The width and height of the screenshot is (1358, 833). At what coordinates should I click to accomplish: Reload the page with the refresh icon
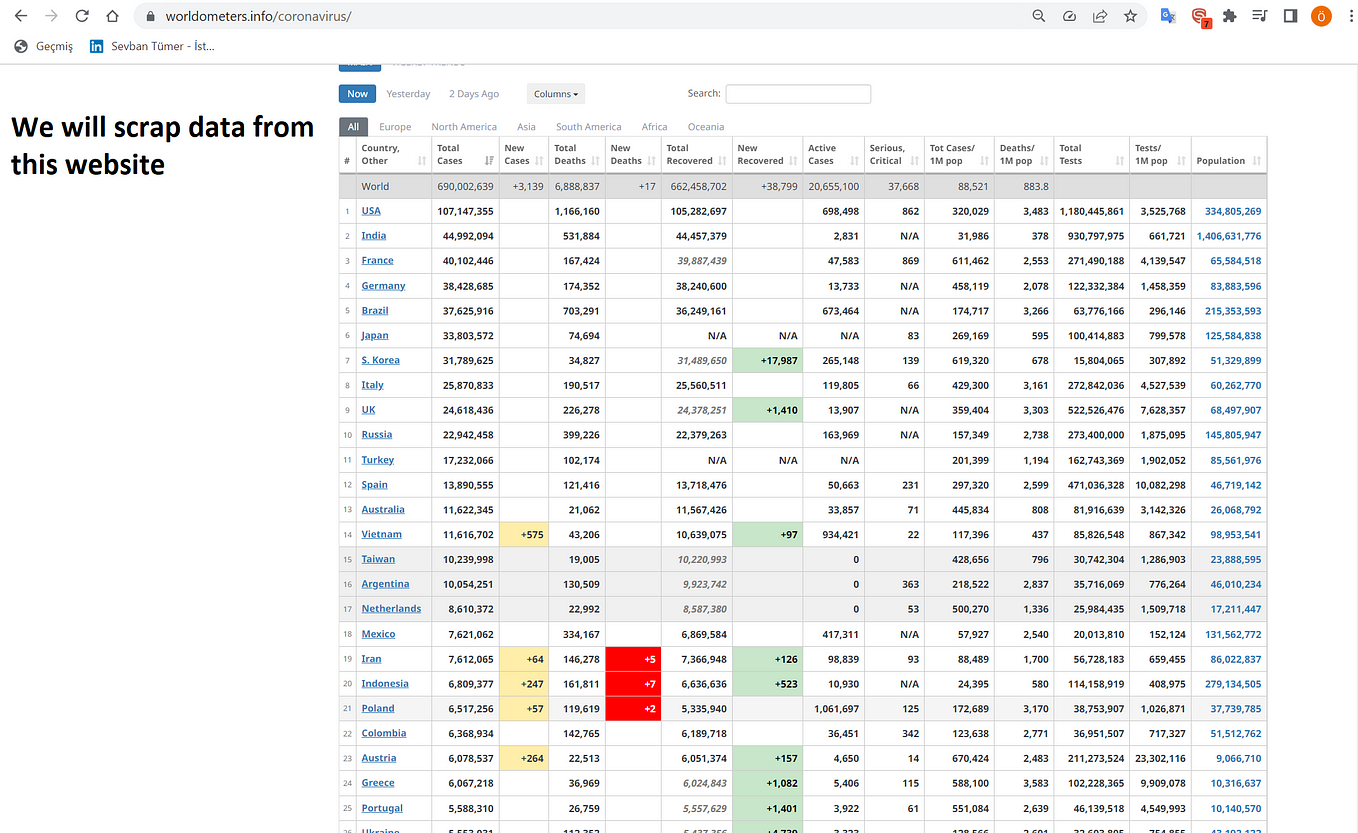coord(82,16)
